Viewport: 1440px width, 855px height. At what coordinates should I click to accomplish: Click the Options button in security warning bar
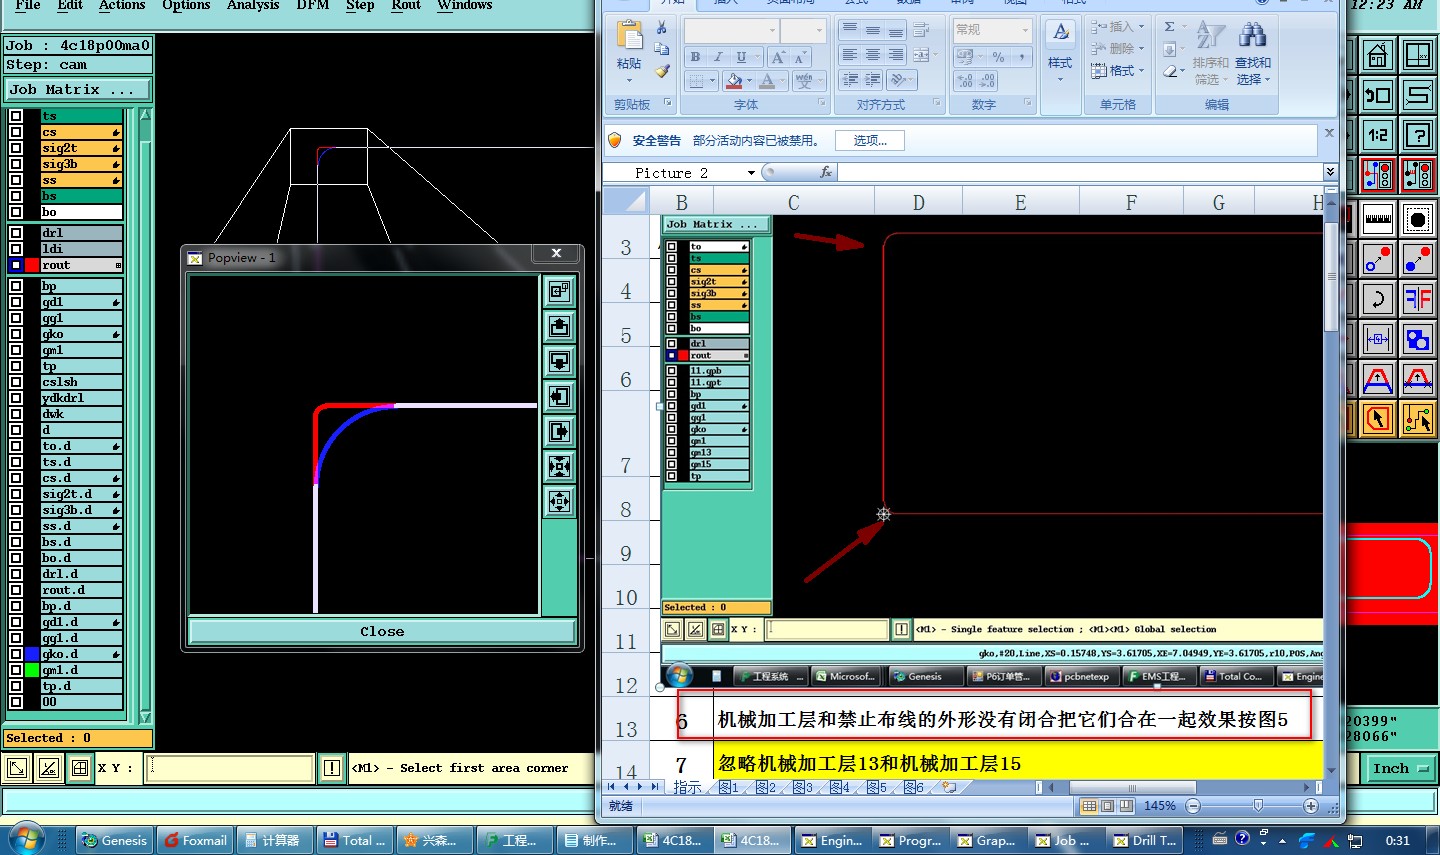tap(869, 141)
